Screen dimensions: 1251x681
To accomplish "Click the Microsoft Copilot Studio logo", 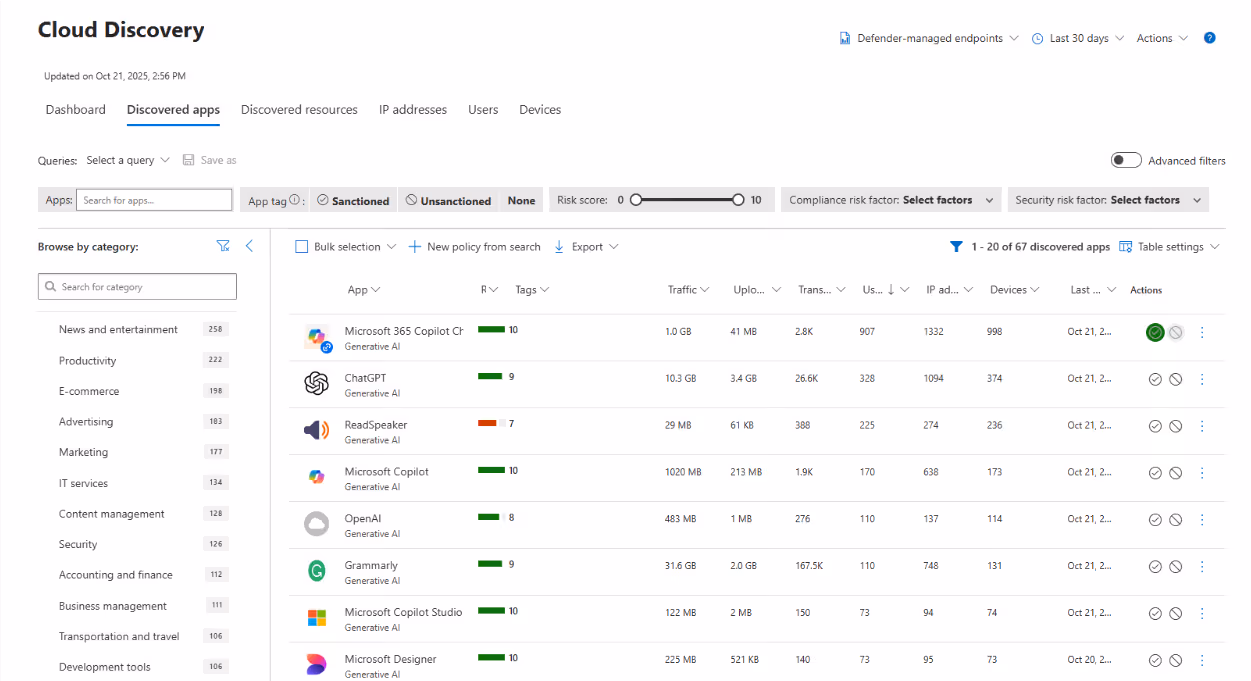I will (x=316, y=618).
